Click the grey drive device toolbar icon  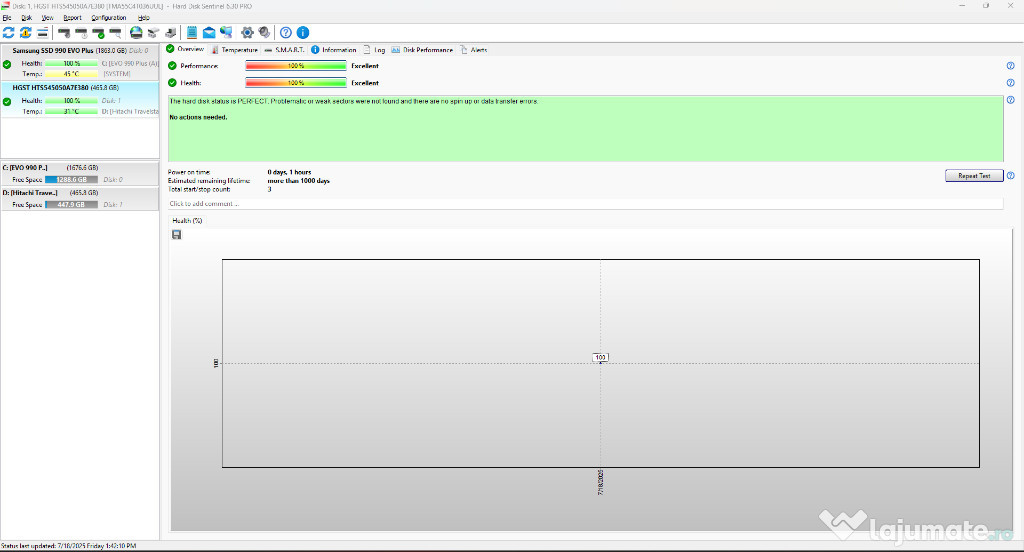click(153, 33)
